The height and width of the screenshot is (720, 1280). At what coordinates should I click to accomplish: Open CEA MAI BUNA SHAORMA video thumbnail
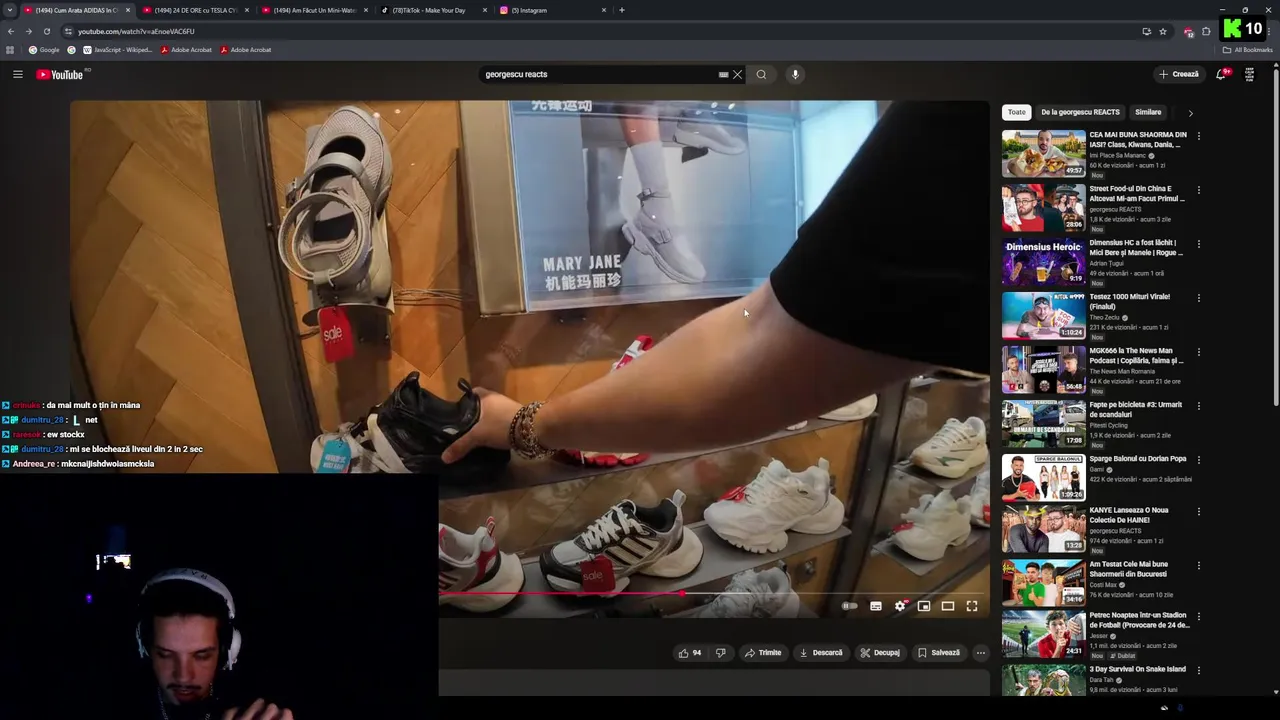[x=1043, y=153]
